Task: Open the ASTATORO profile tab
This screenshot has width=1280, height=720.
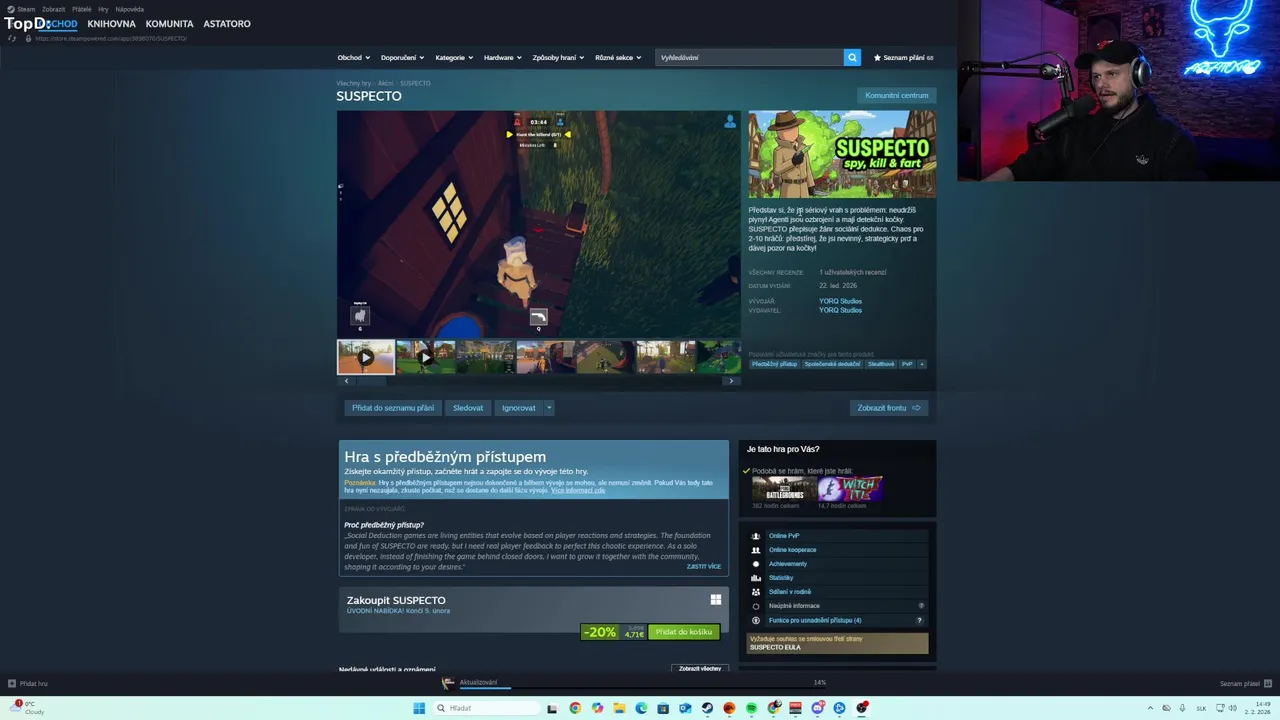Action: 227,23
